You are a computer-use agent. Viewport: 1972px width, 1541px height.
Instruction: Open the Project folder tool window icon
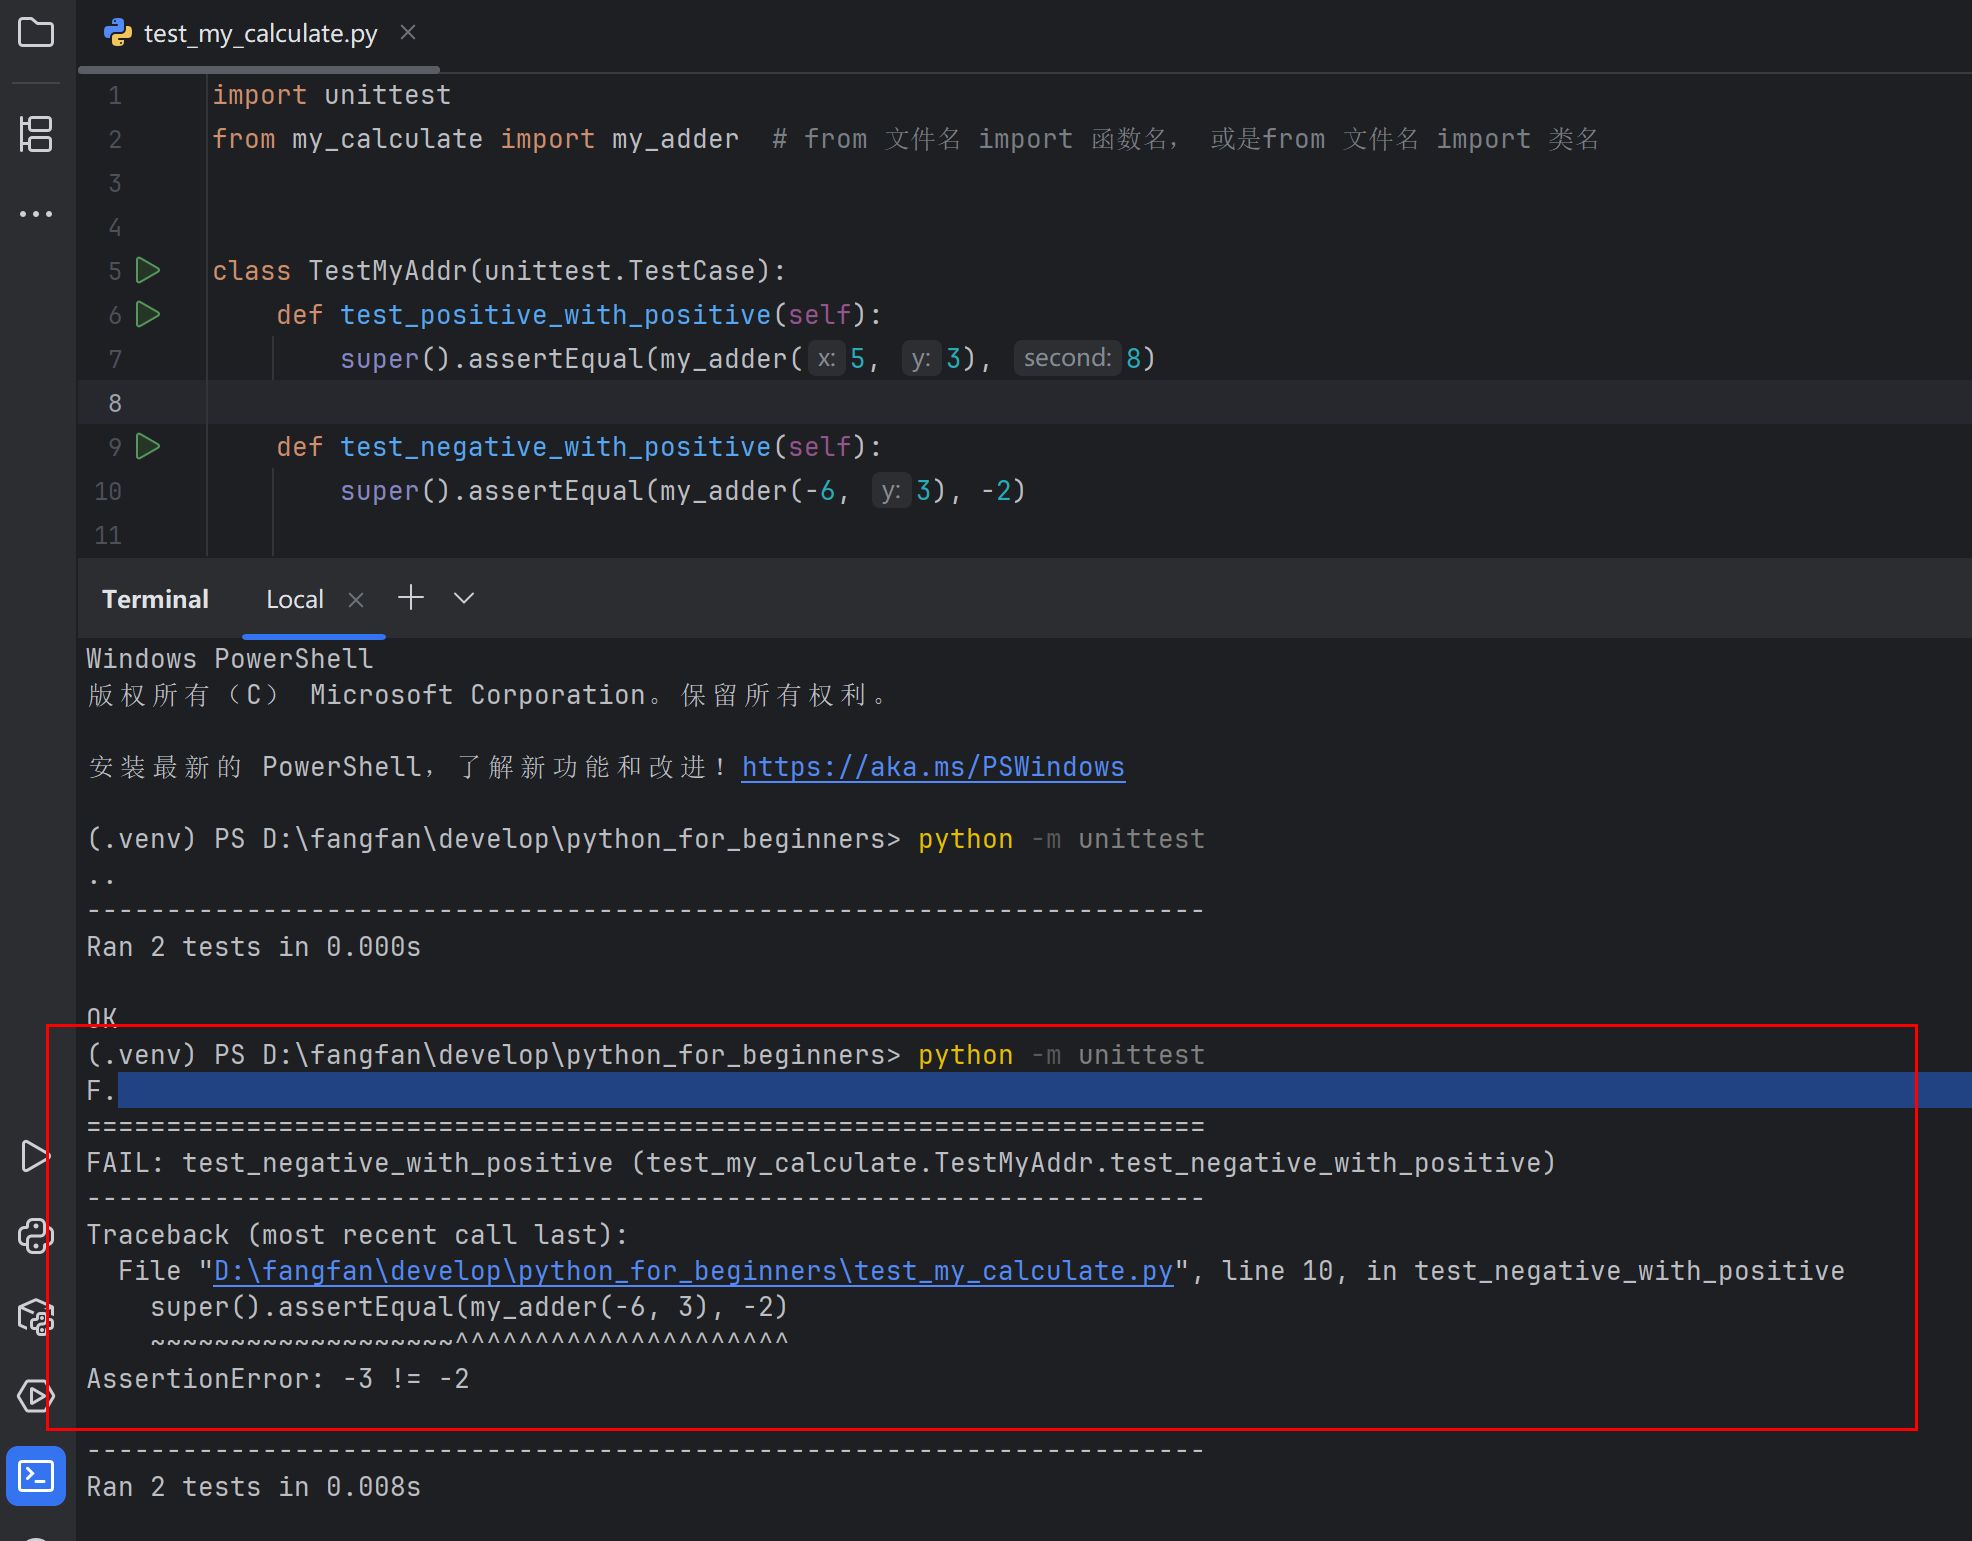click(36, 33)
